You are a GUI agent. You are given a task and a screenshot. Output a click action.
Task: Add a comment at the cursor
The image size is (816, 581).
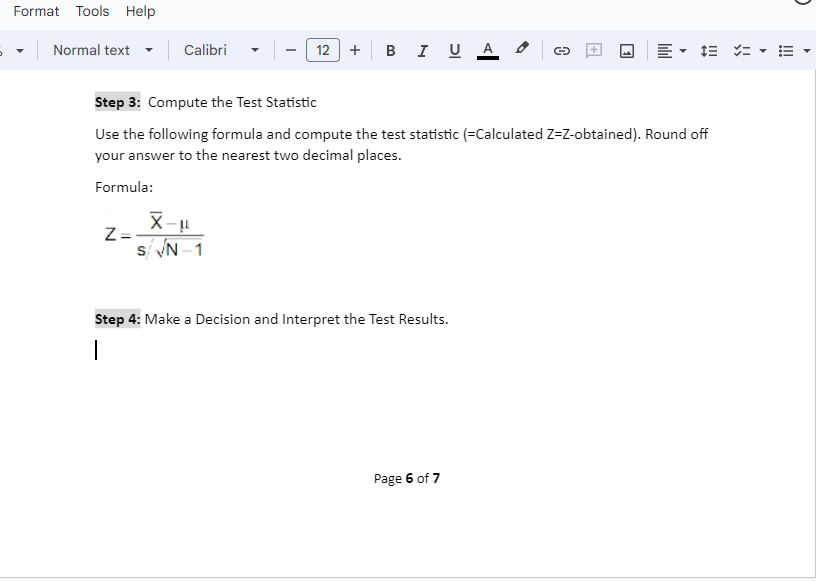click(x=594, y=50)
